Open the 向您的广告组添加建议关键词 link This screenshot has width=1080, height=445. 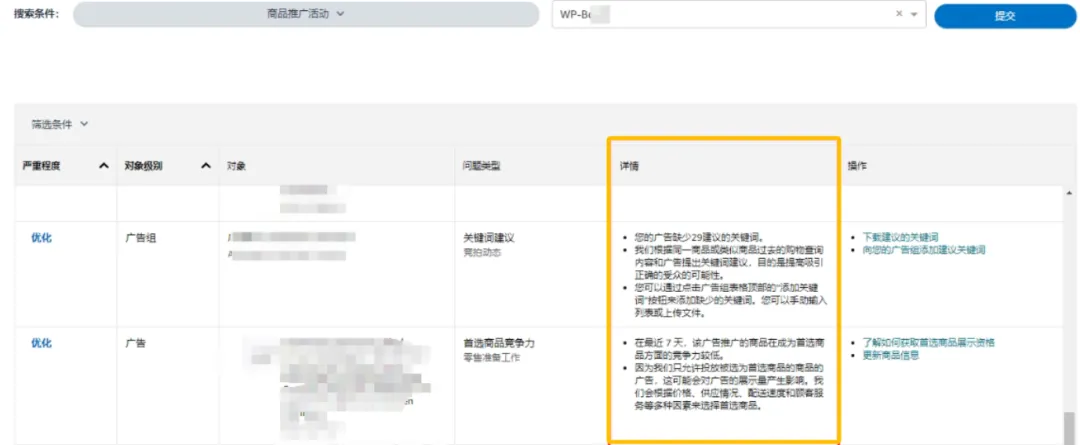pos(924,249)
